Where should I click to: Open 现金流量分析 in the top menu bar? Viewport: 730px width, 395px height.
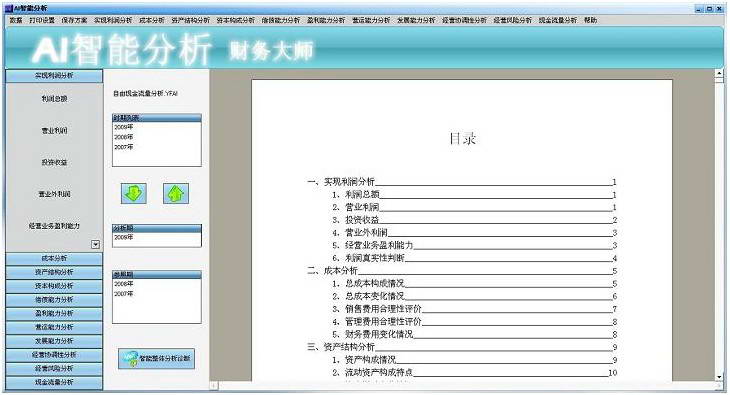pos(558,20)
